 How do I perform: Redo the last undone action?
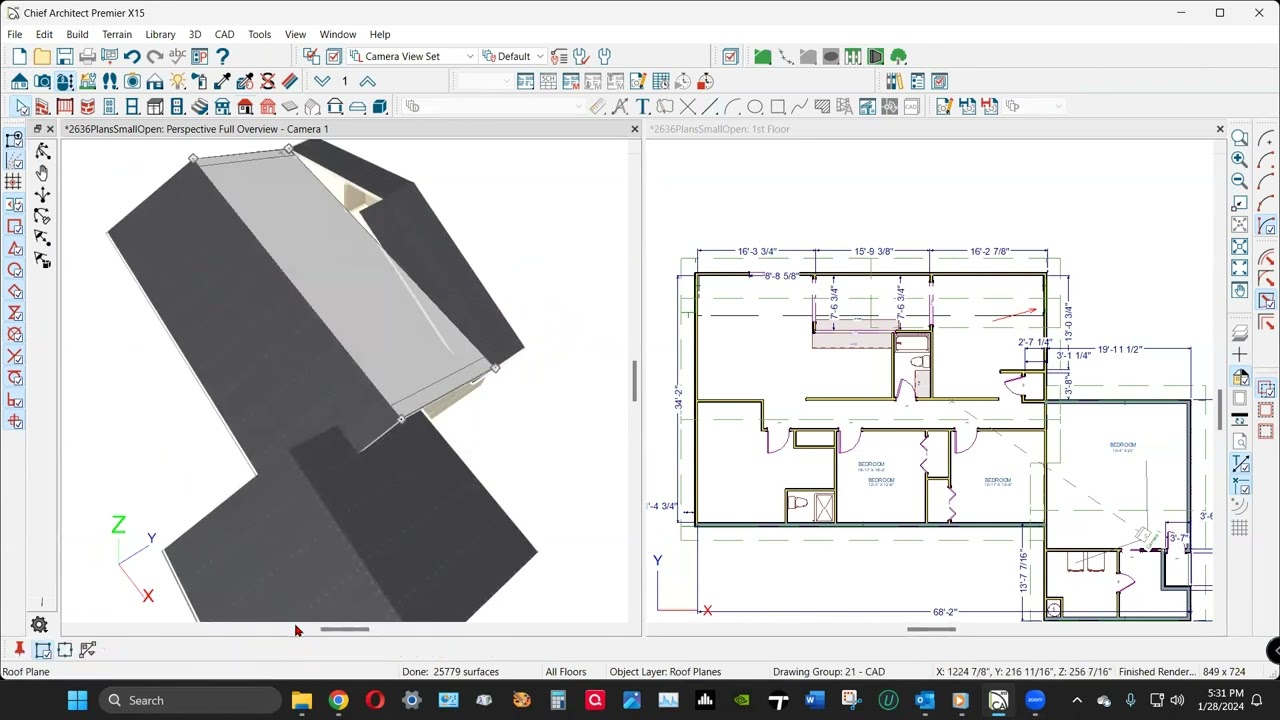[155, 56]
